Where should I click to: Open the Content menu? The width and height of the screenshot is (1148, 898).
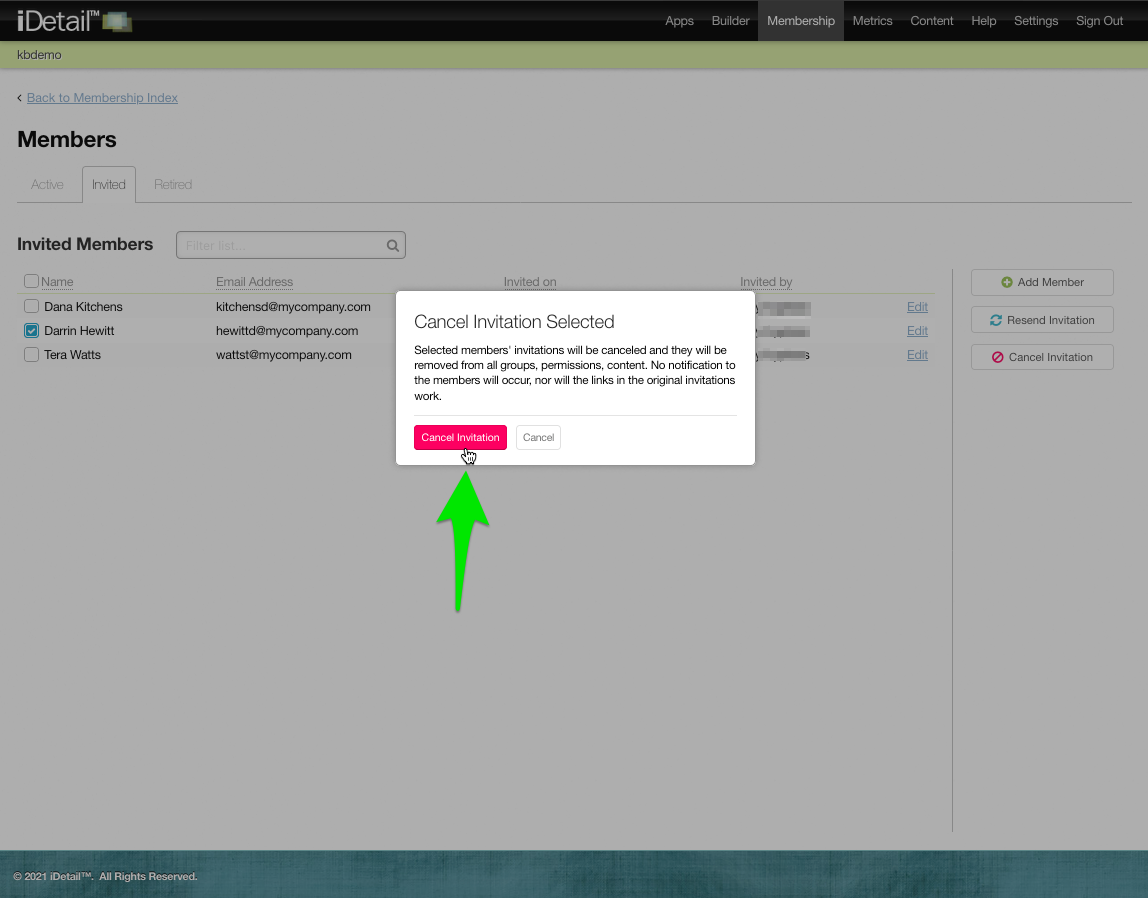931,20
